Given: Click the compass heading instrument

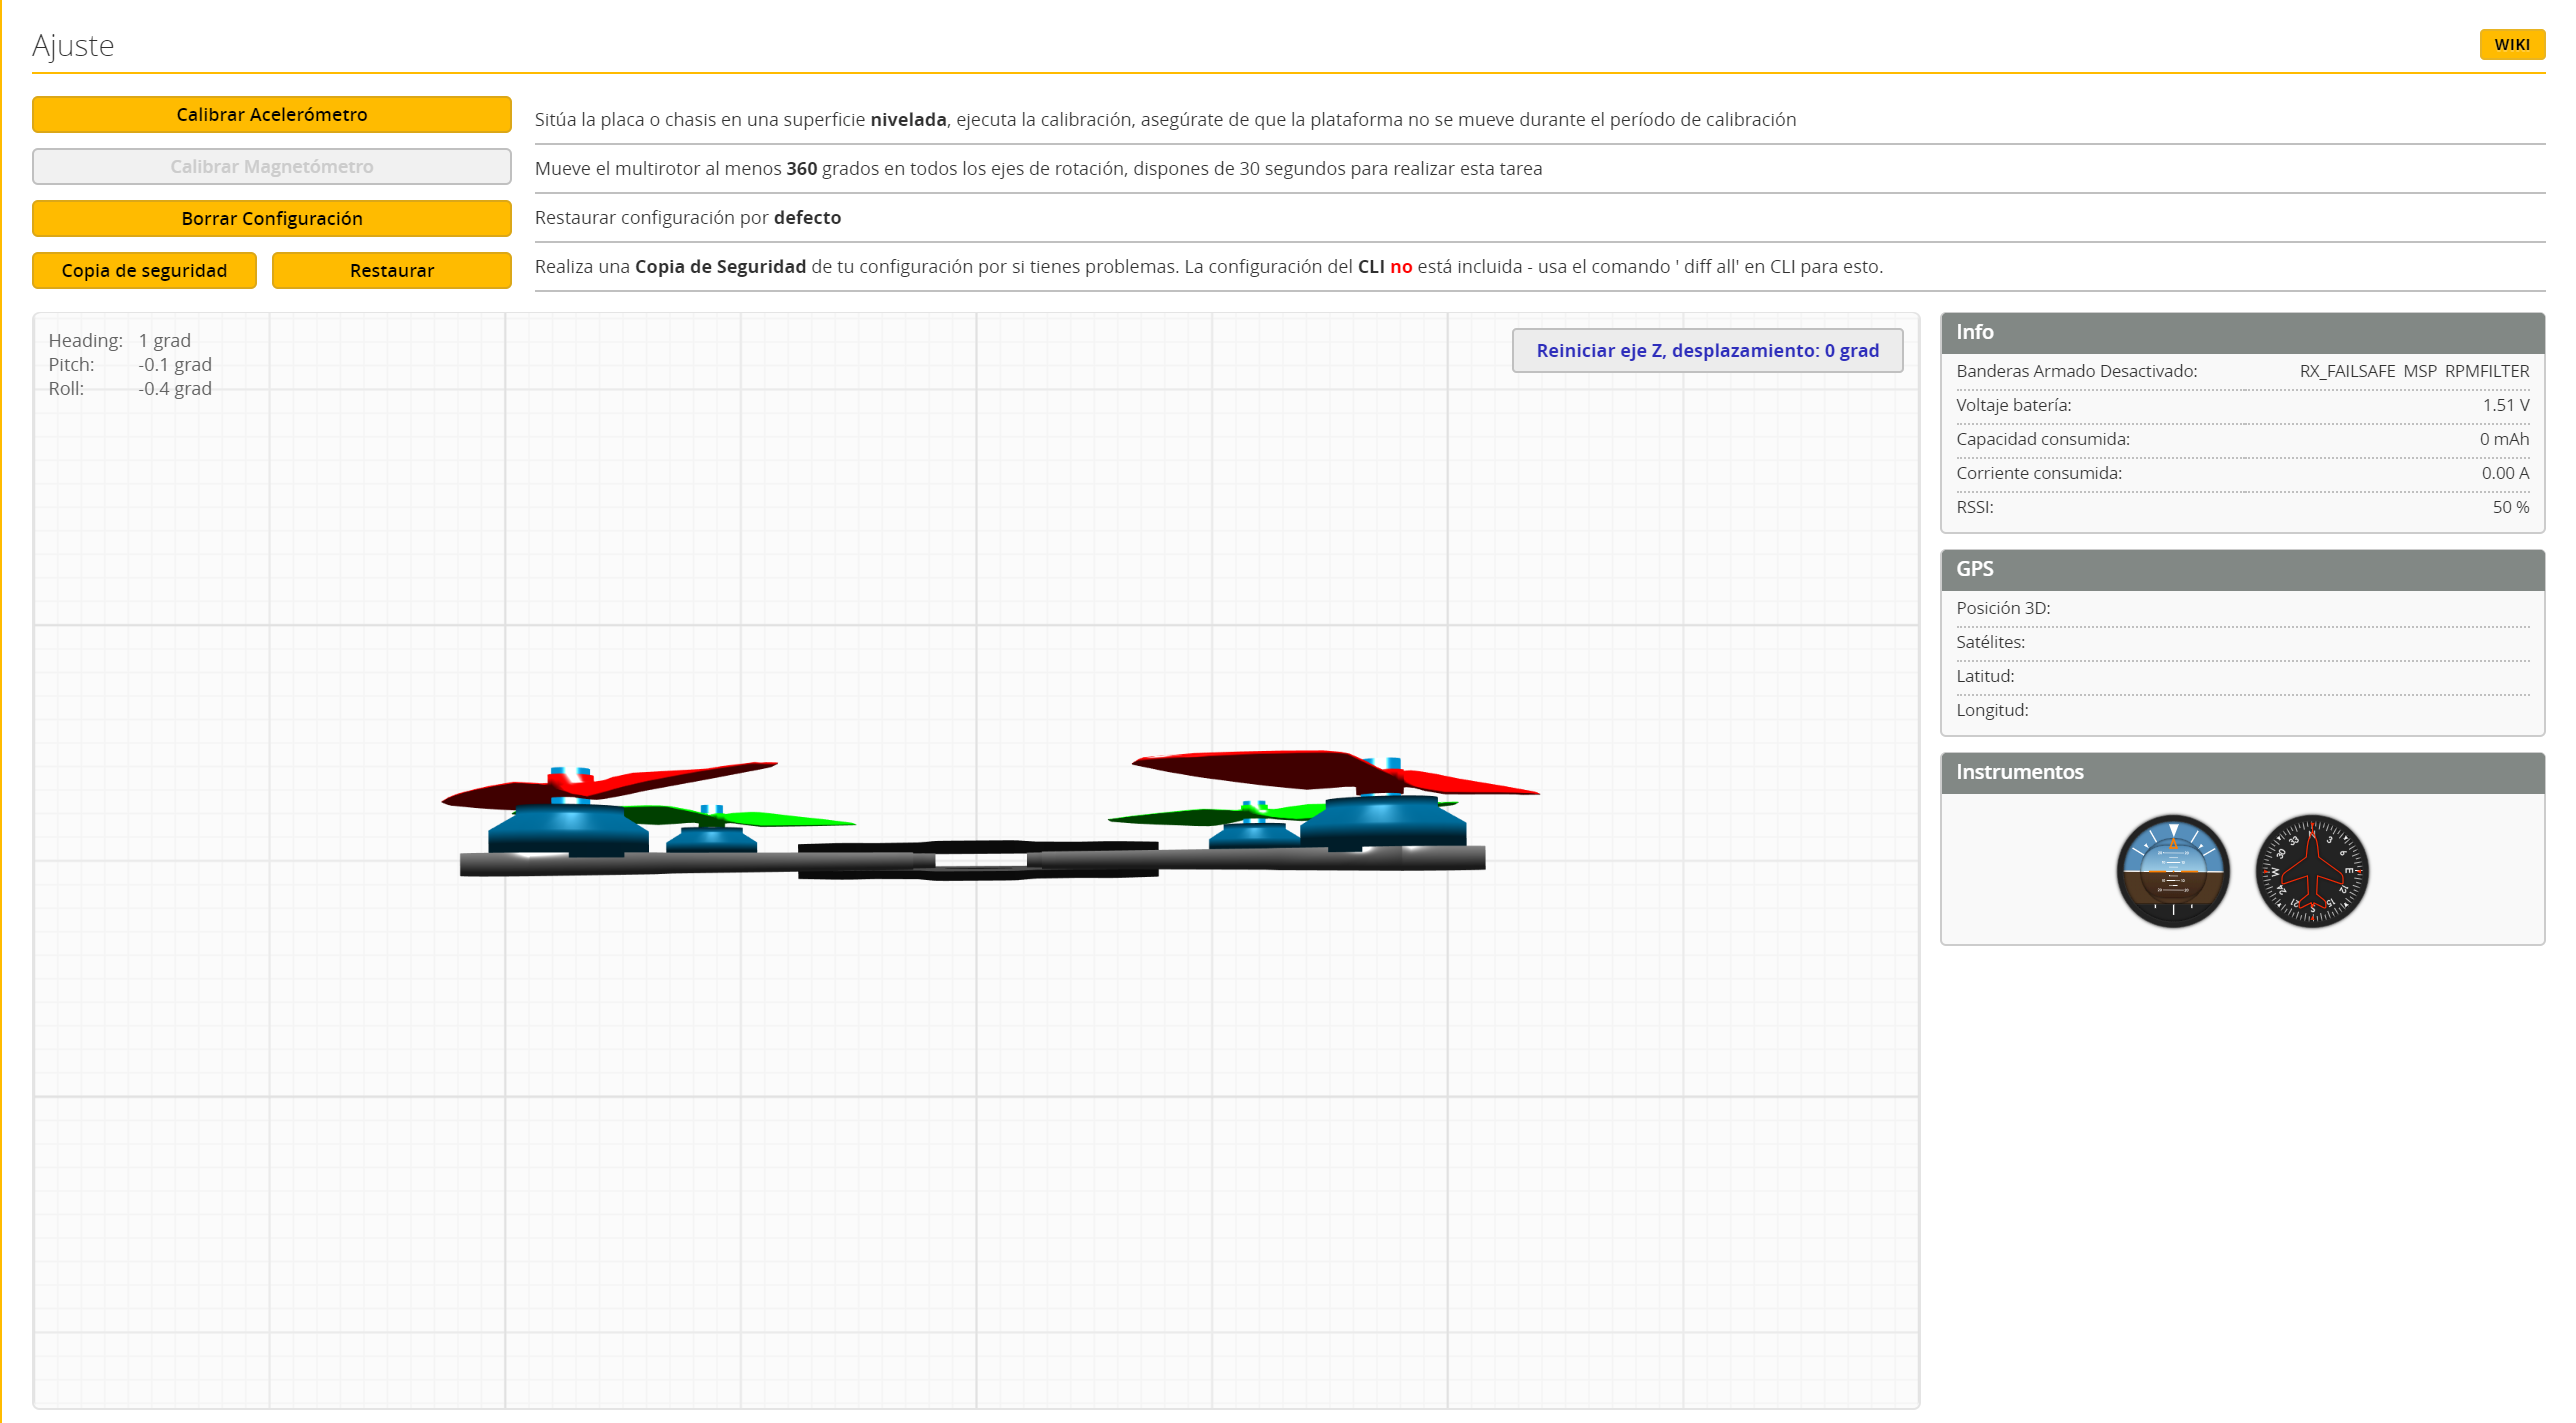Looking at the screenshot, I should coord(2311,871).
